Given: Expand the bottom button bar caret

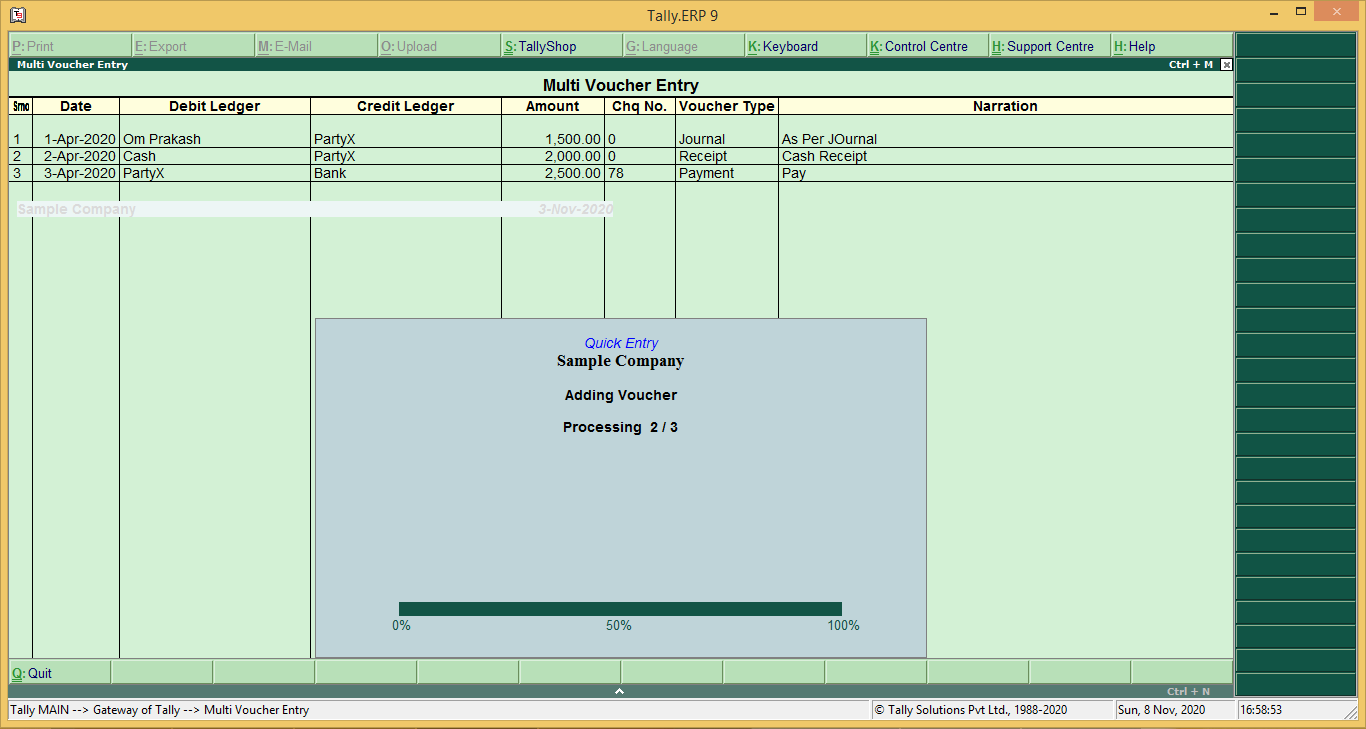Looking at the screenshot, I should coord(619,689).
